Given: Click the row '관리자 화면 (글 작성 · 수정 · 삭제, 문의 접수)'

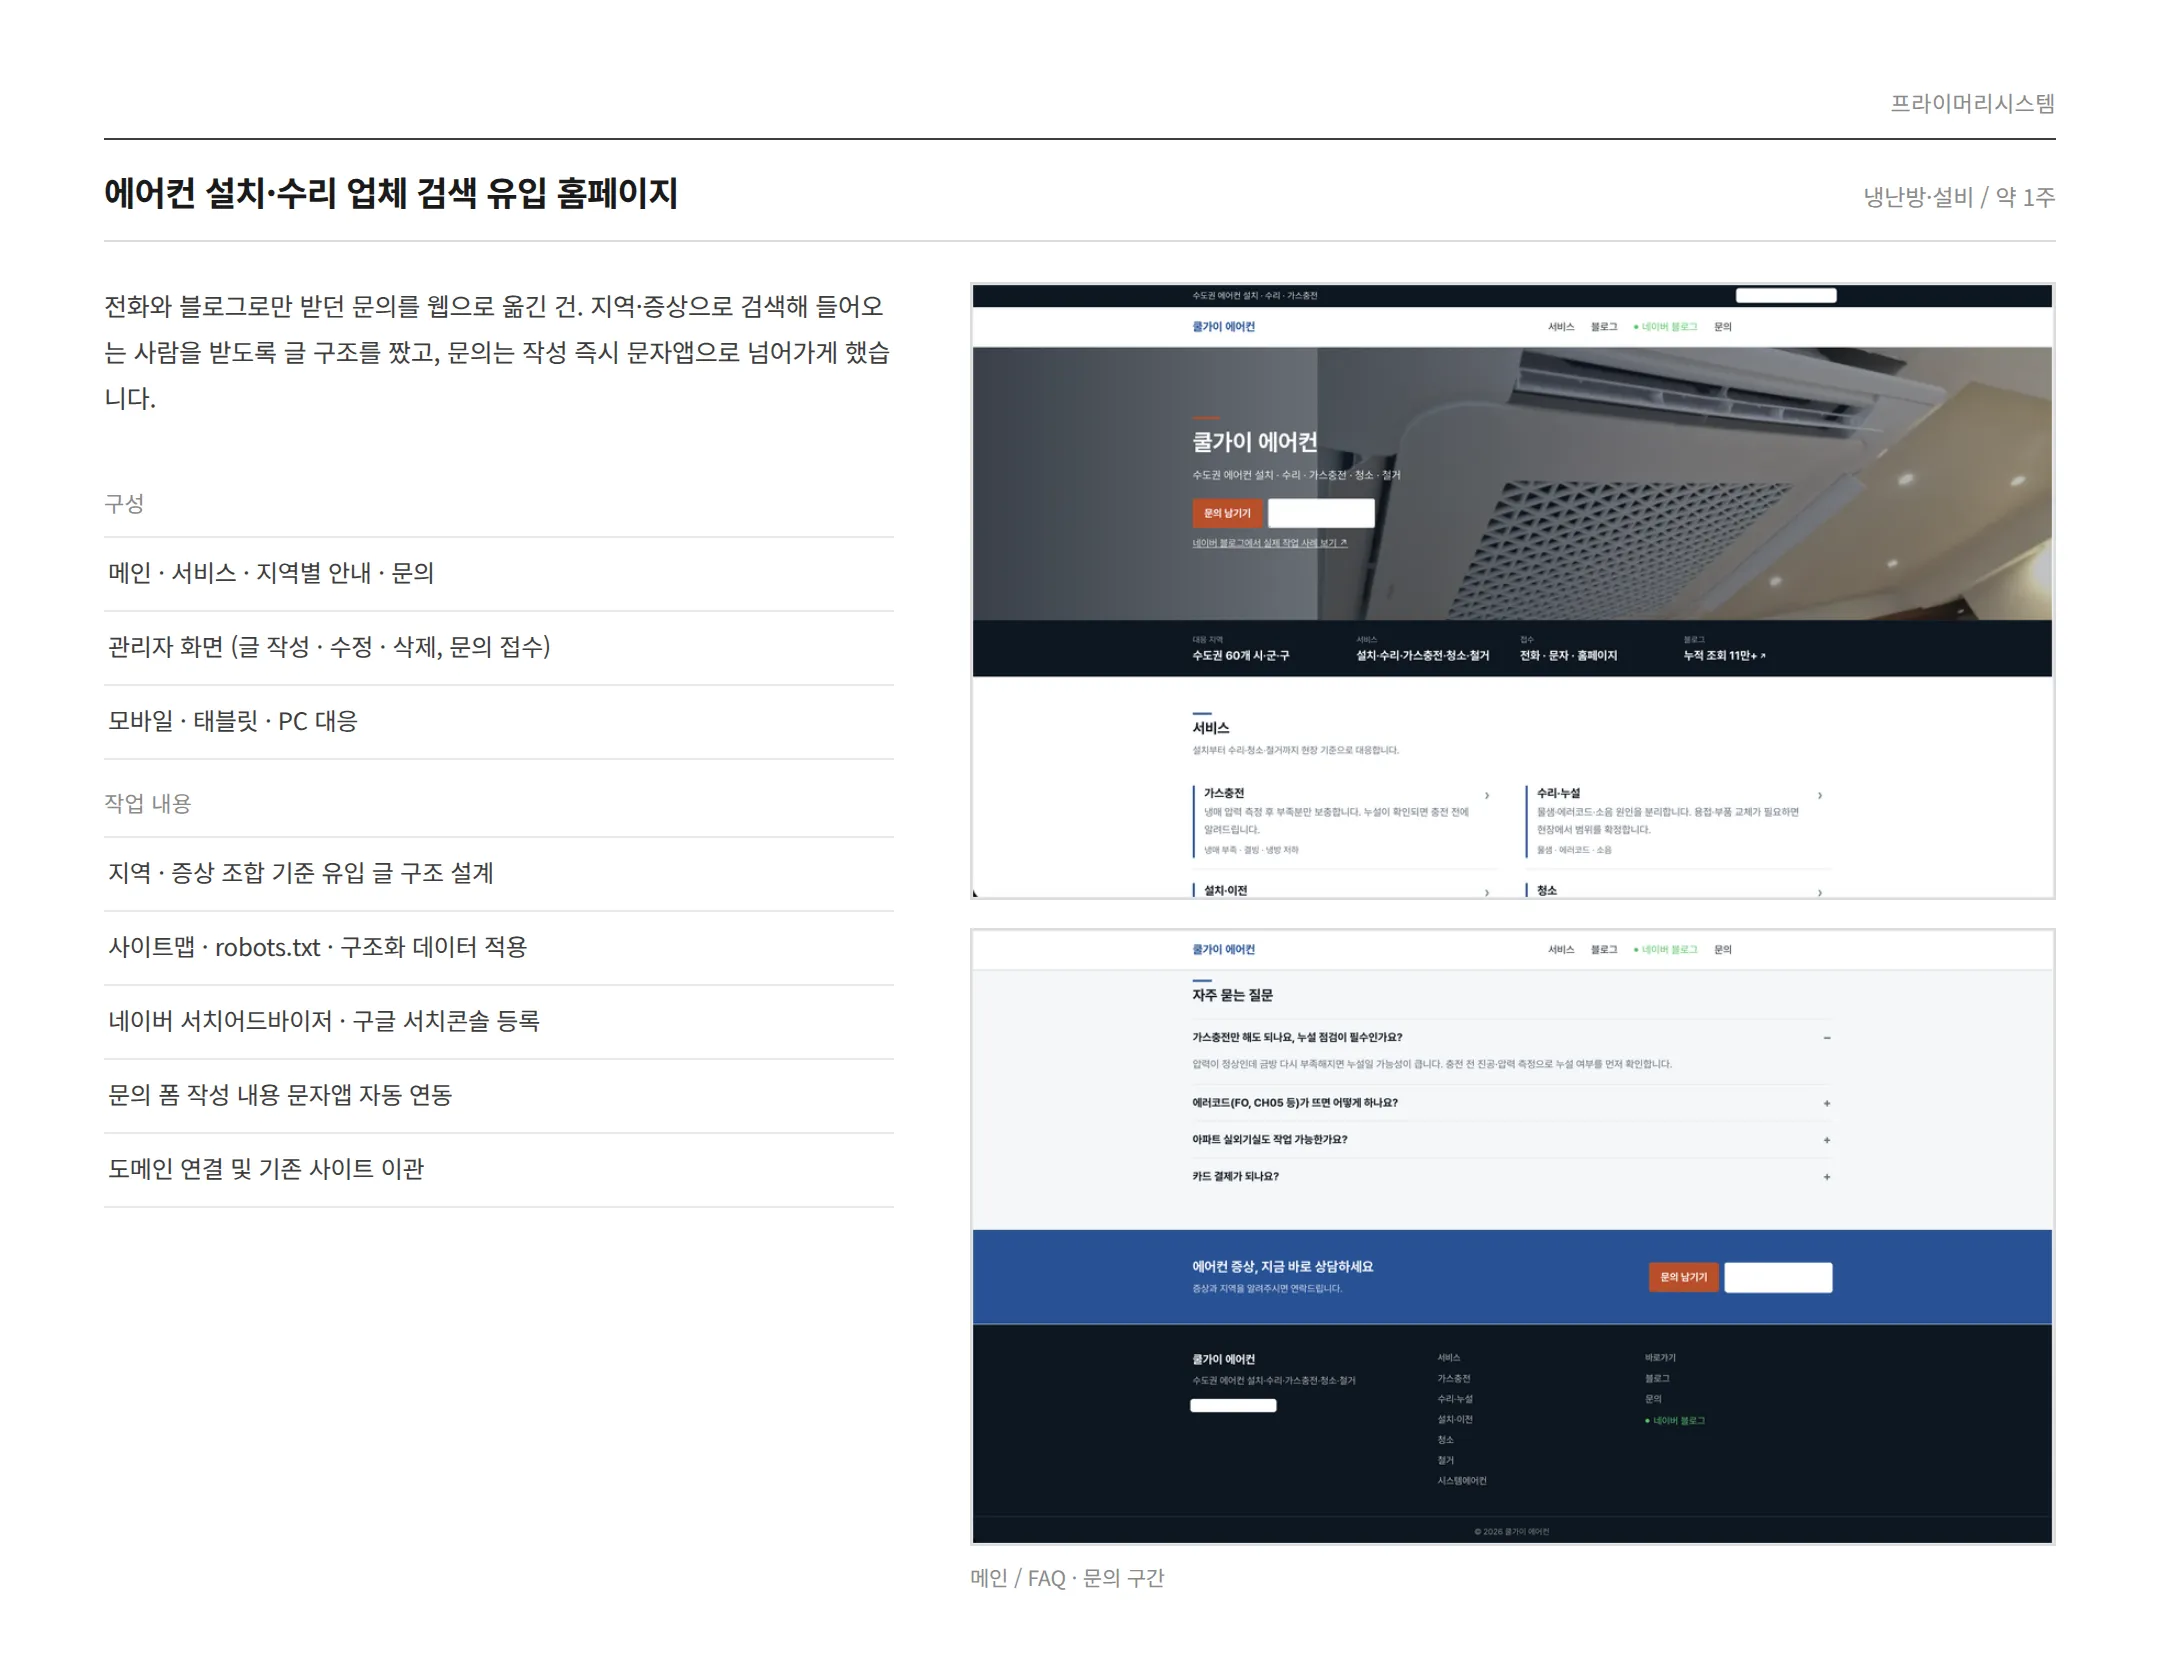Looking at the screenshot, I should coord(499,648).
